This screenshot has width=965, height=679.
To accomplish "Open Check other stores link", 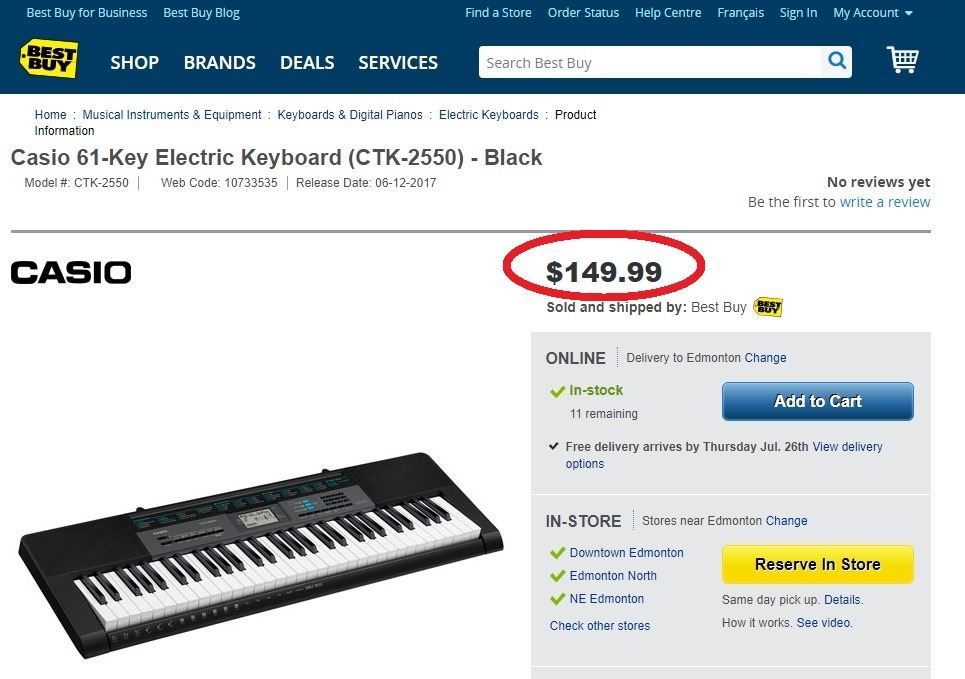I will click(600, 626).
